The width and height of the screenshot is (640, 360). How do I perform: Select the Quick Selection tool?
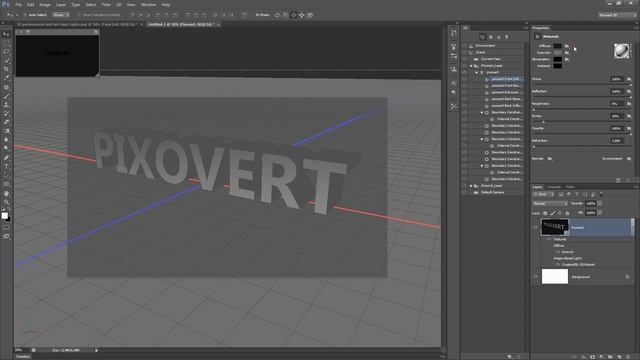[x=6, y=60]
